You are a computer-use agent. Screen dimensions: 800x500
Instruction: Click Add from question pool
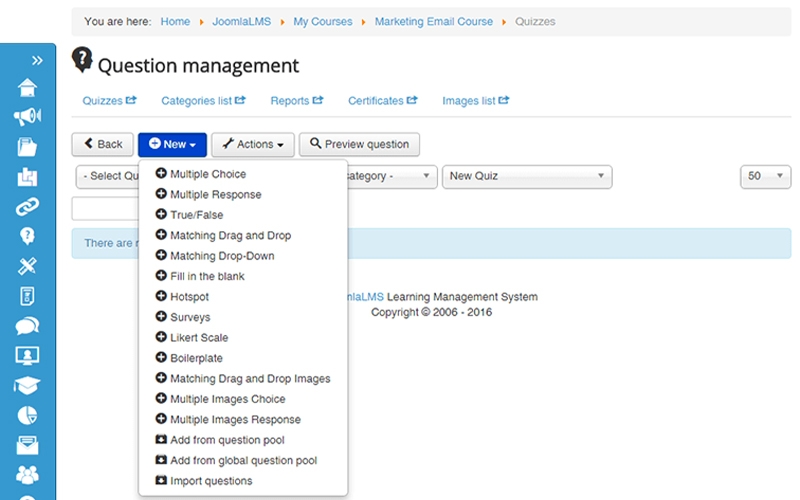pos(227,439)
